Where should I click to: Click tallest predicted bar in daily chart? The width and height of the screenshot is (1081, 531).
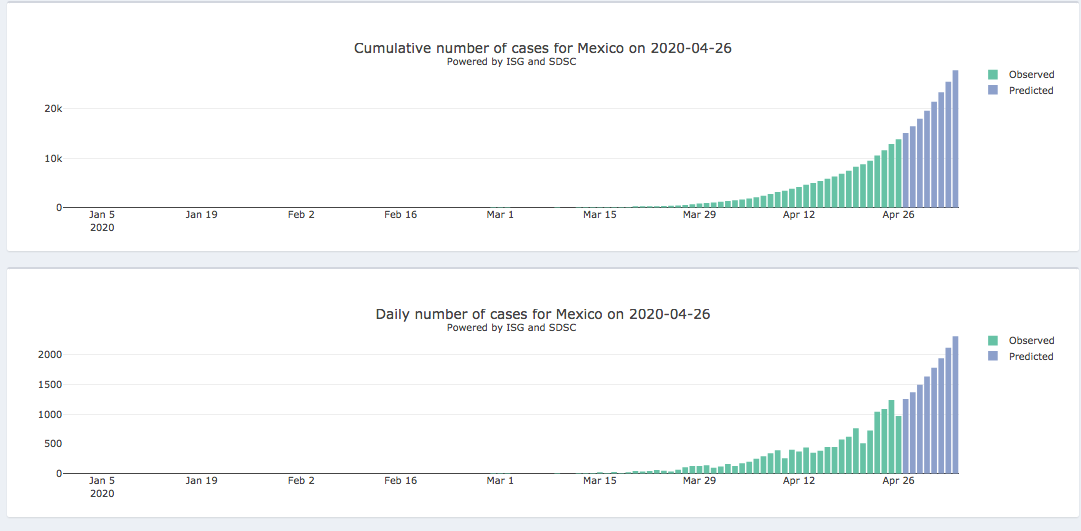tap(955, 405)
